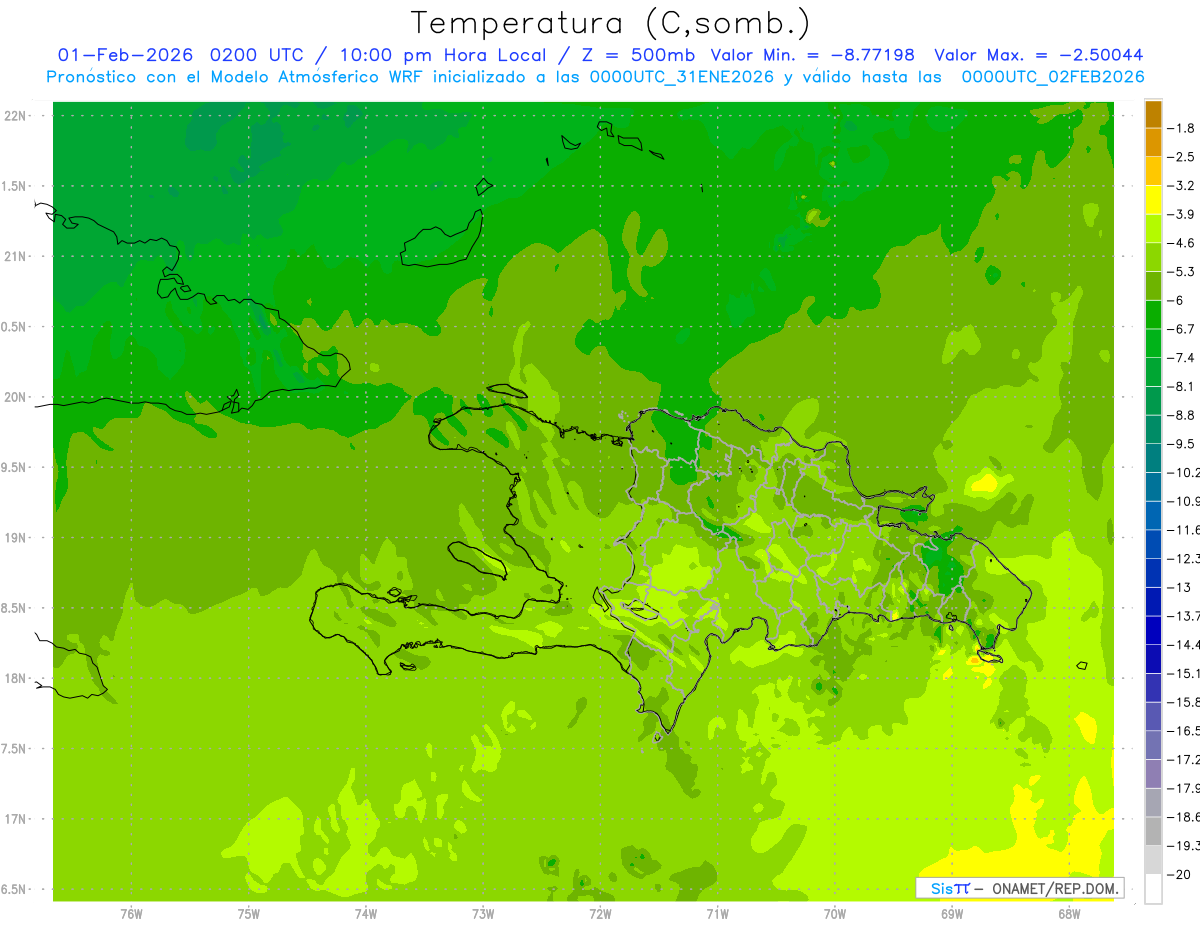
Task: Click the title 'Temperatura (C,somb.)'
Action: 611,23
